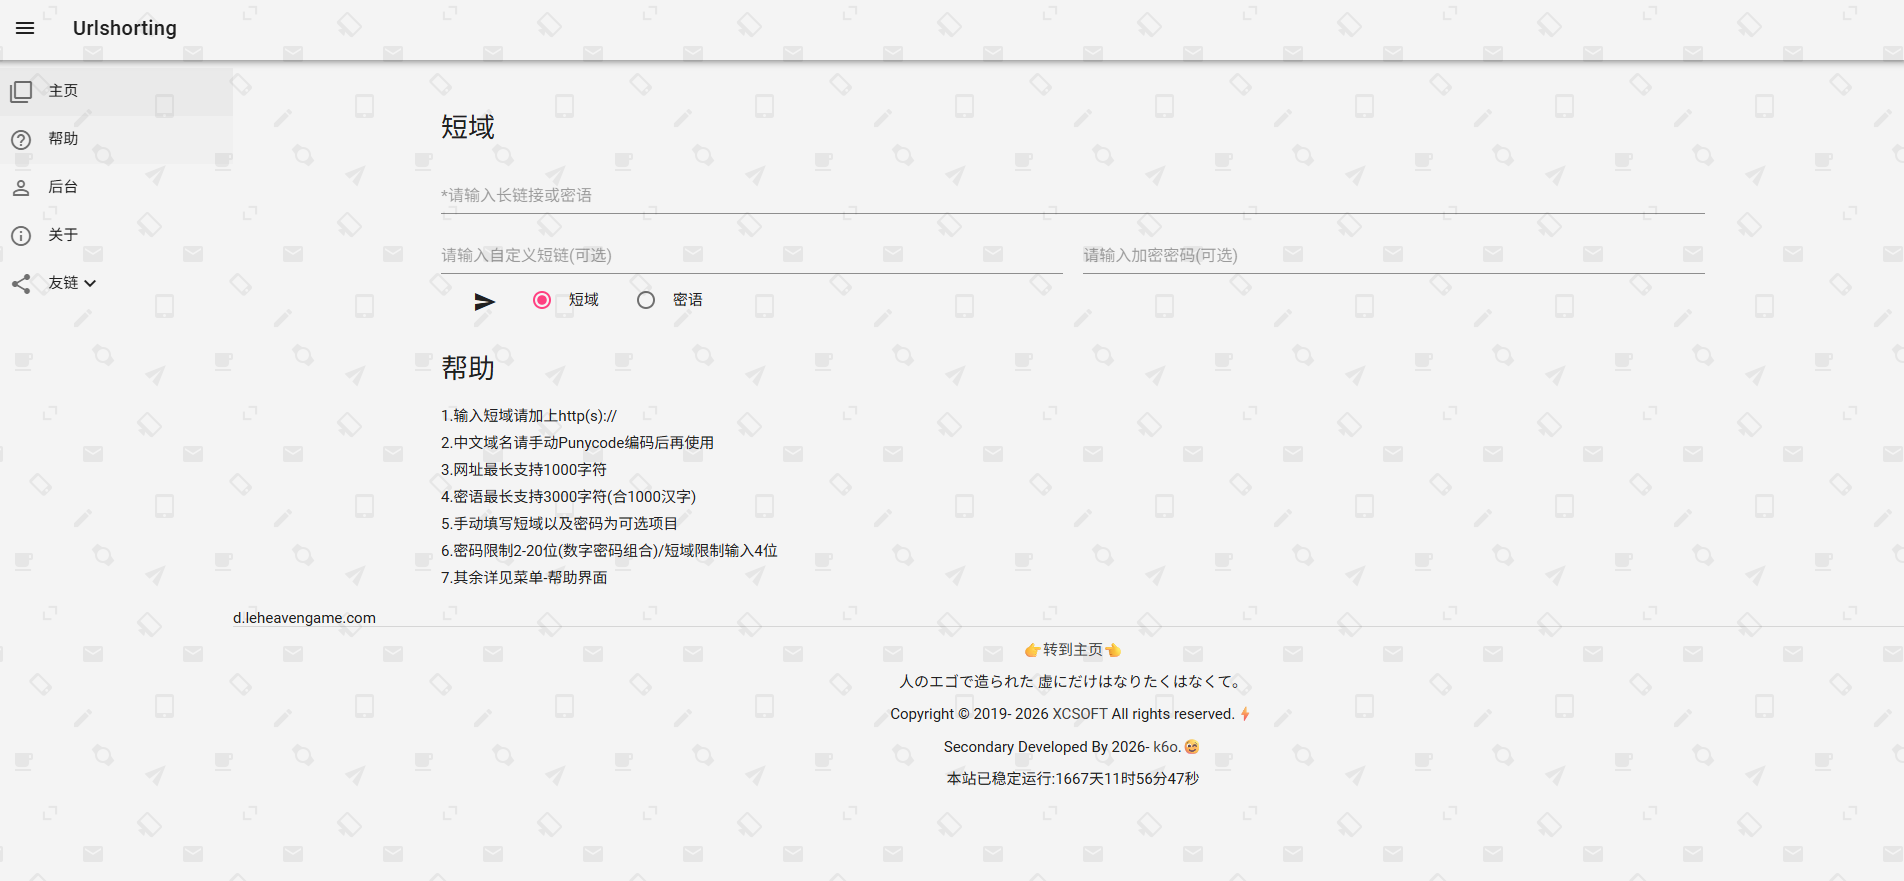Click the Urlshorting site title
This screenshot has width=1904, height=881.
[x=125, y=28]
